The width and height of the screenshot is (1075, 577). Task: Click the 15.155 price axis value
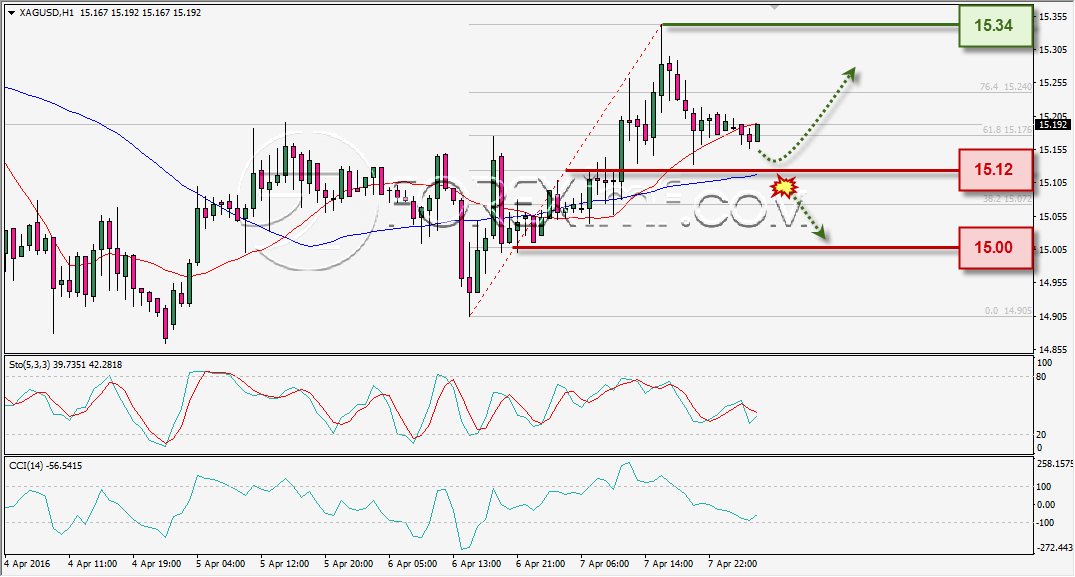pos(1053,149)
